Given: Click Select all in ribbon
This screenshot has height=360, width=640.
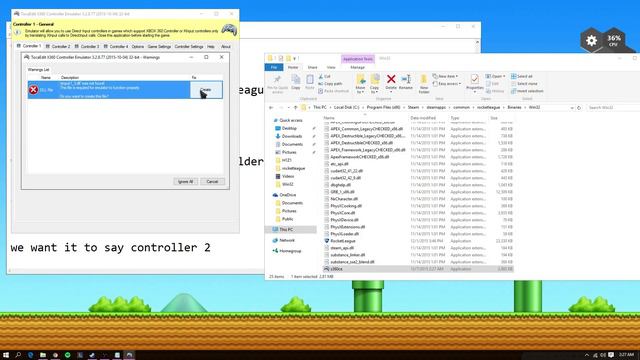Looking at the screenshot, I should tap(522, 76).
